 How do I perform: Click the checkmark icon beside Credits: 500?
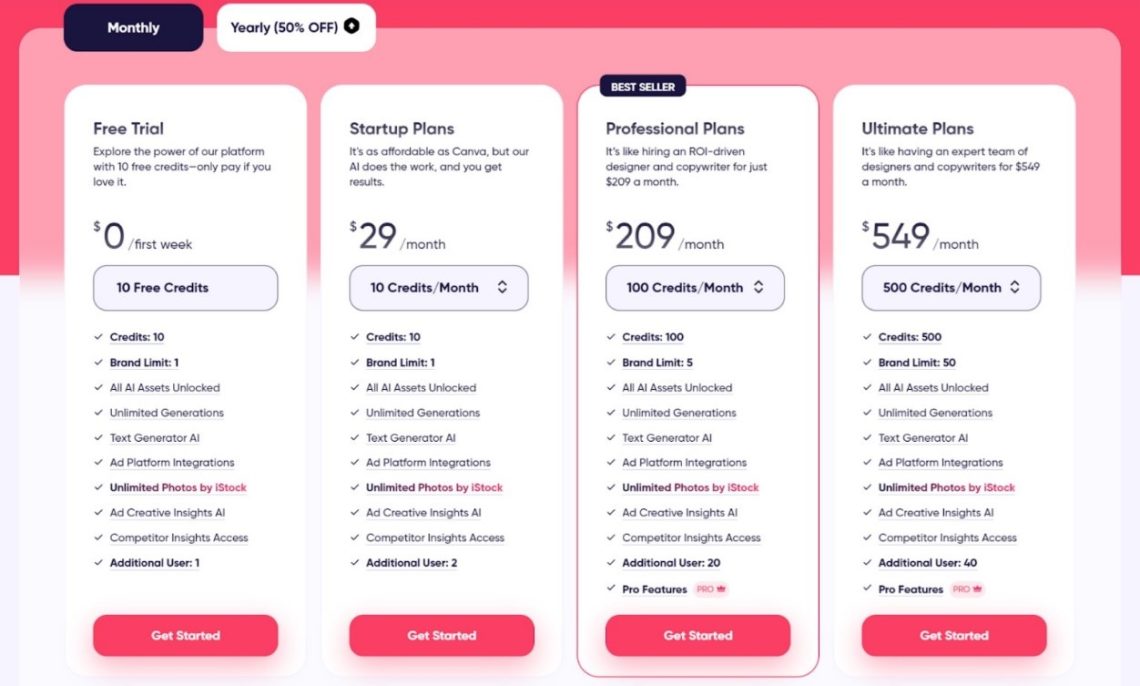pyautogui.click(x=867, y=337)
